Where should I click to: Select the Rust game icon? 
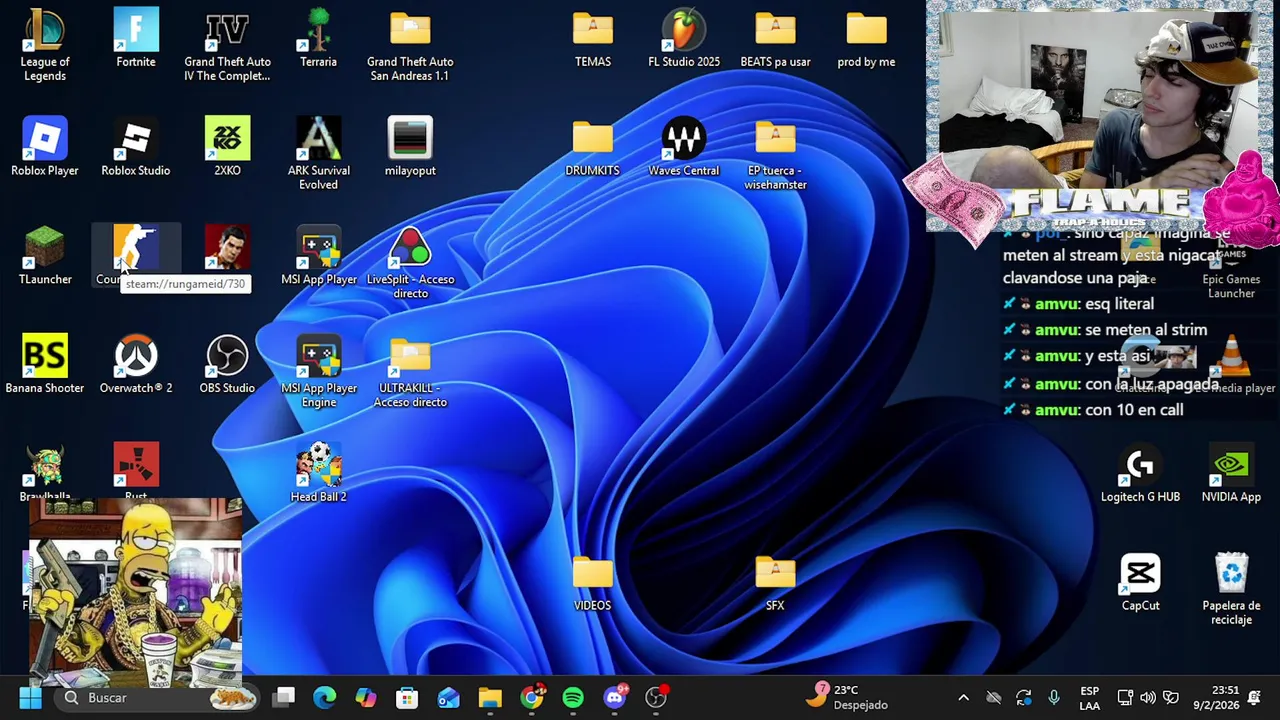coord(136,470)
